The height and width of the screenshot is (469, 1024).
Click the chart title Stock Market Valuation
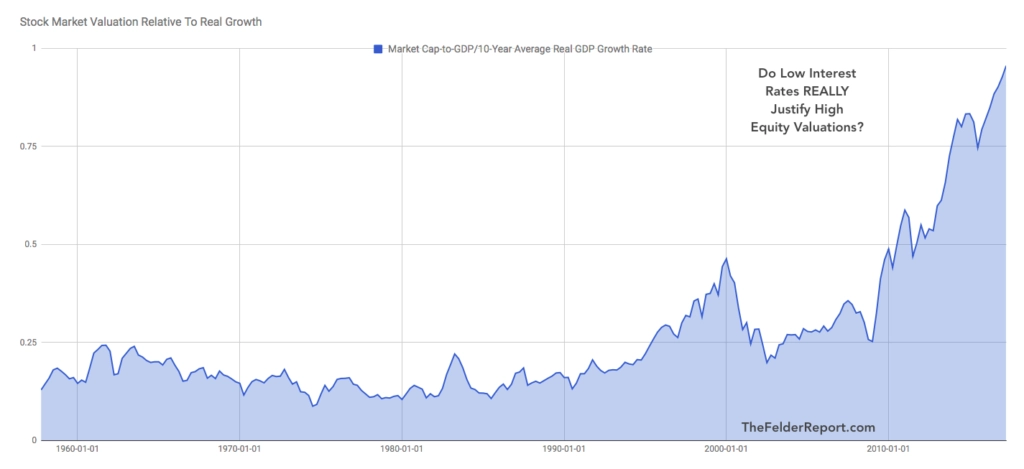pyautogui.click(x=140, y=22)
